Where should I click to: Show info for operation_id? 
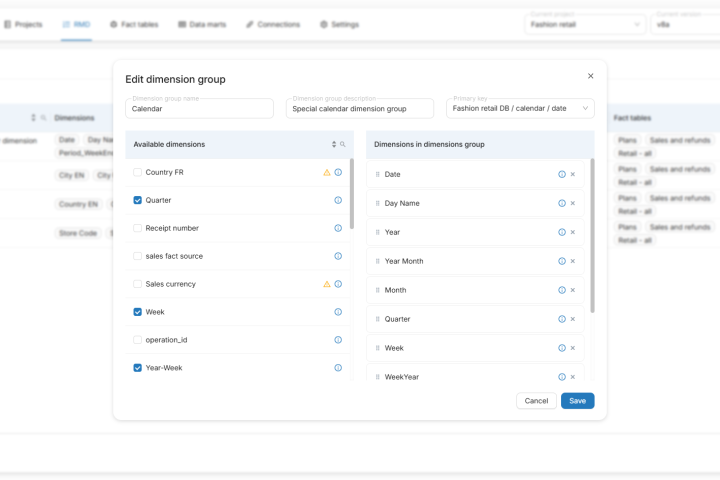coord(338,340)
